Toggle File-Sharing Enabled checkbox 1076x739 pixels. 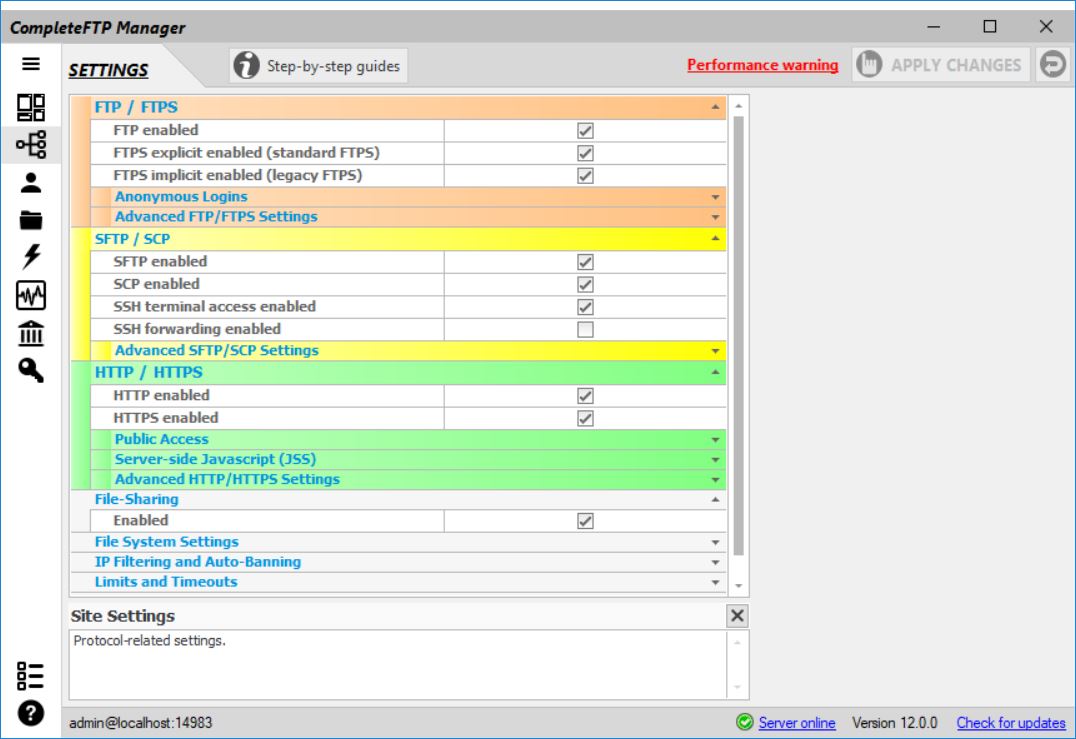tap(585, 521)
